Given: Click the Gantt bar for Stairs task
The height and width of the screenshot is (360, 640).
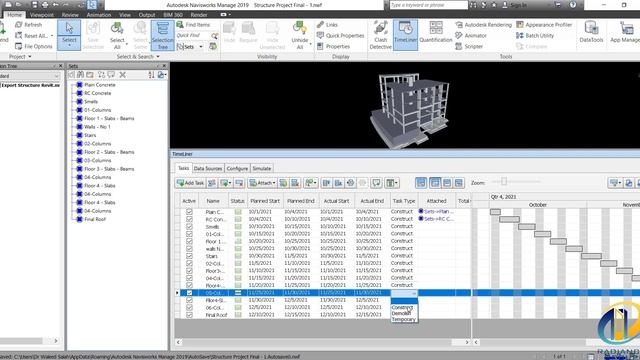Looking at the screenshot, I should click(591, 256).
